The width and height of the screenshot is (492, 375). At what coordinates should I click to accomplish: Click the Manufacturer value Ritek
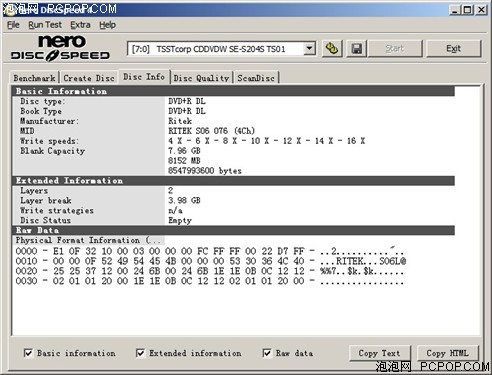coord(180,121)
